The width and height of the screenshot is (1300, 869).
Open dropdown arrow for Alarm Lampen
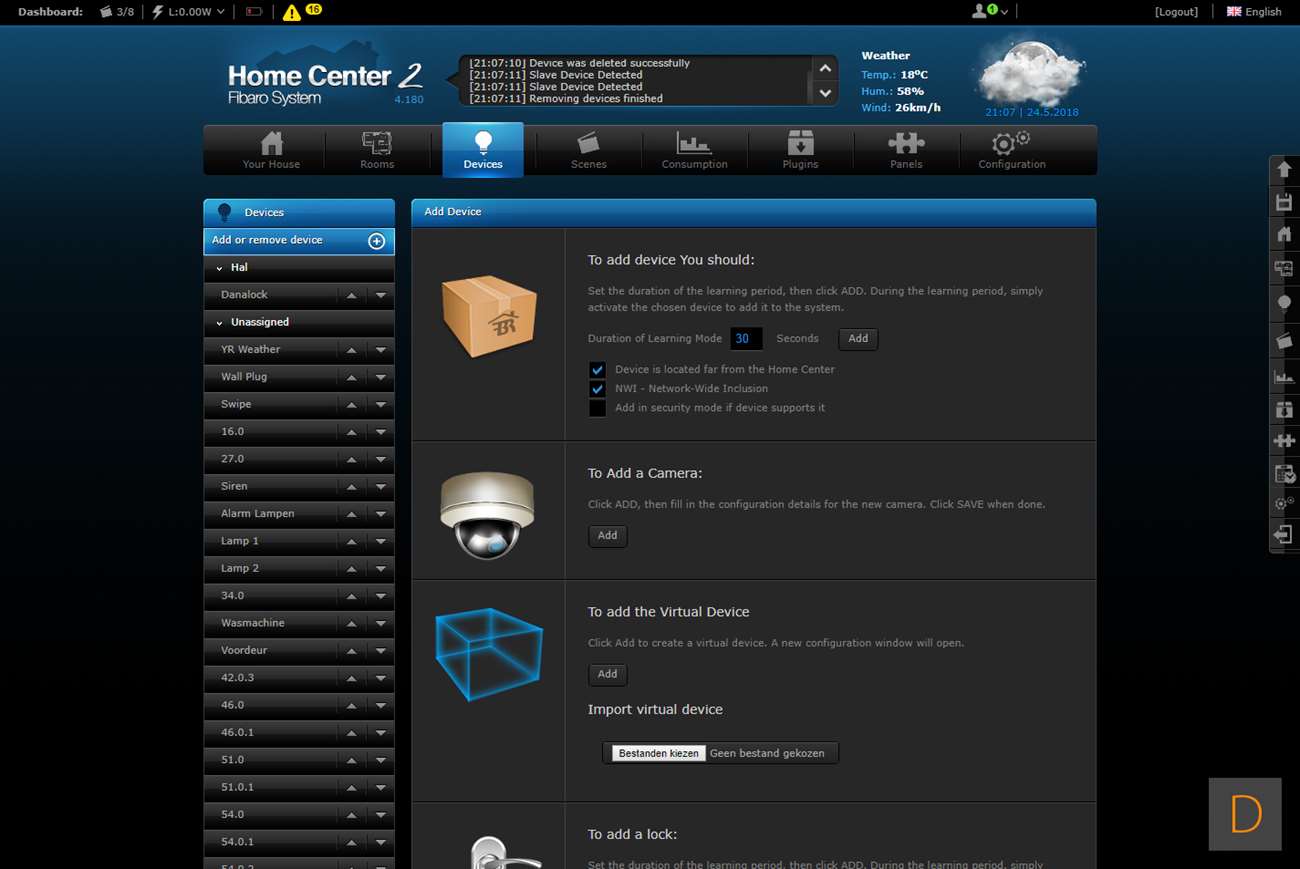[x=381, y=514]
